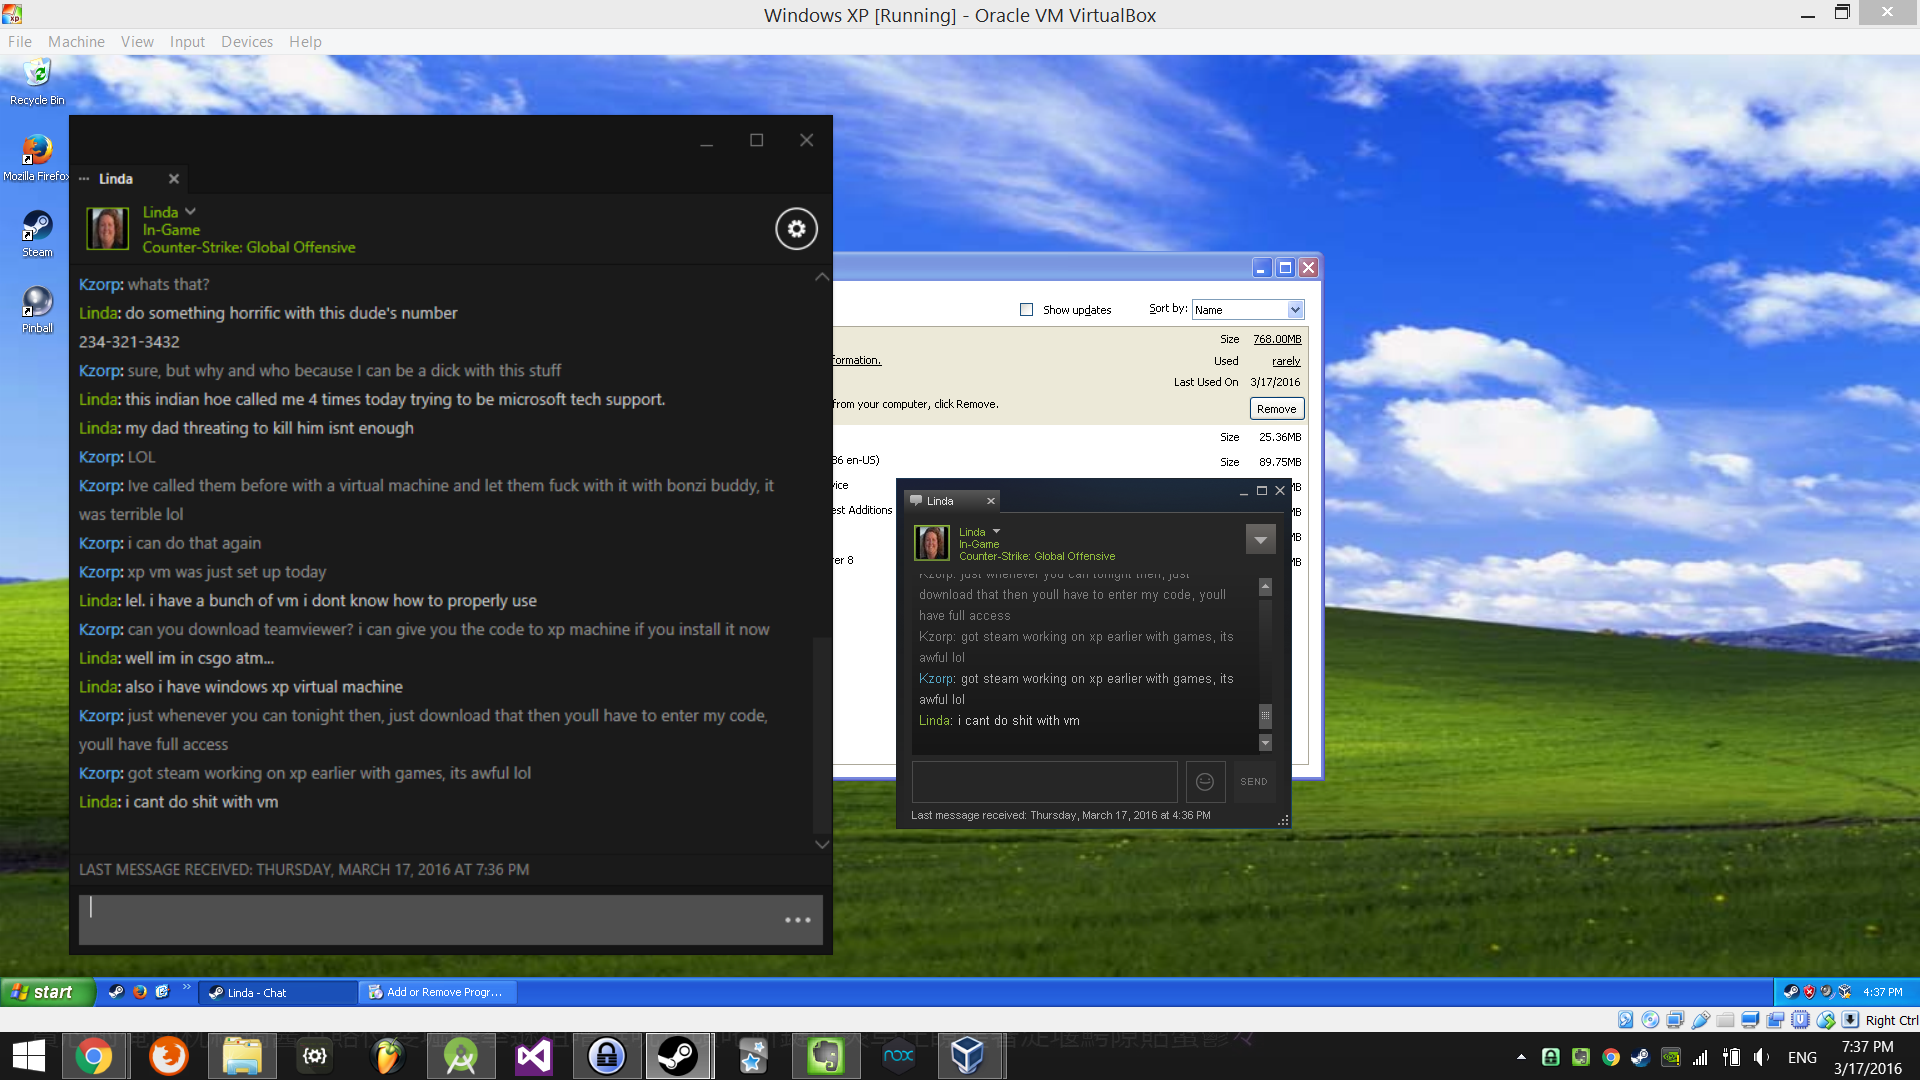
Task: Open chat settings gear in Linda chat
Action: 796,229
